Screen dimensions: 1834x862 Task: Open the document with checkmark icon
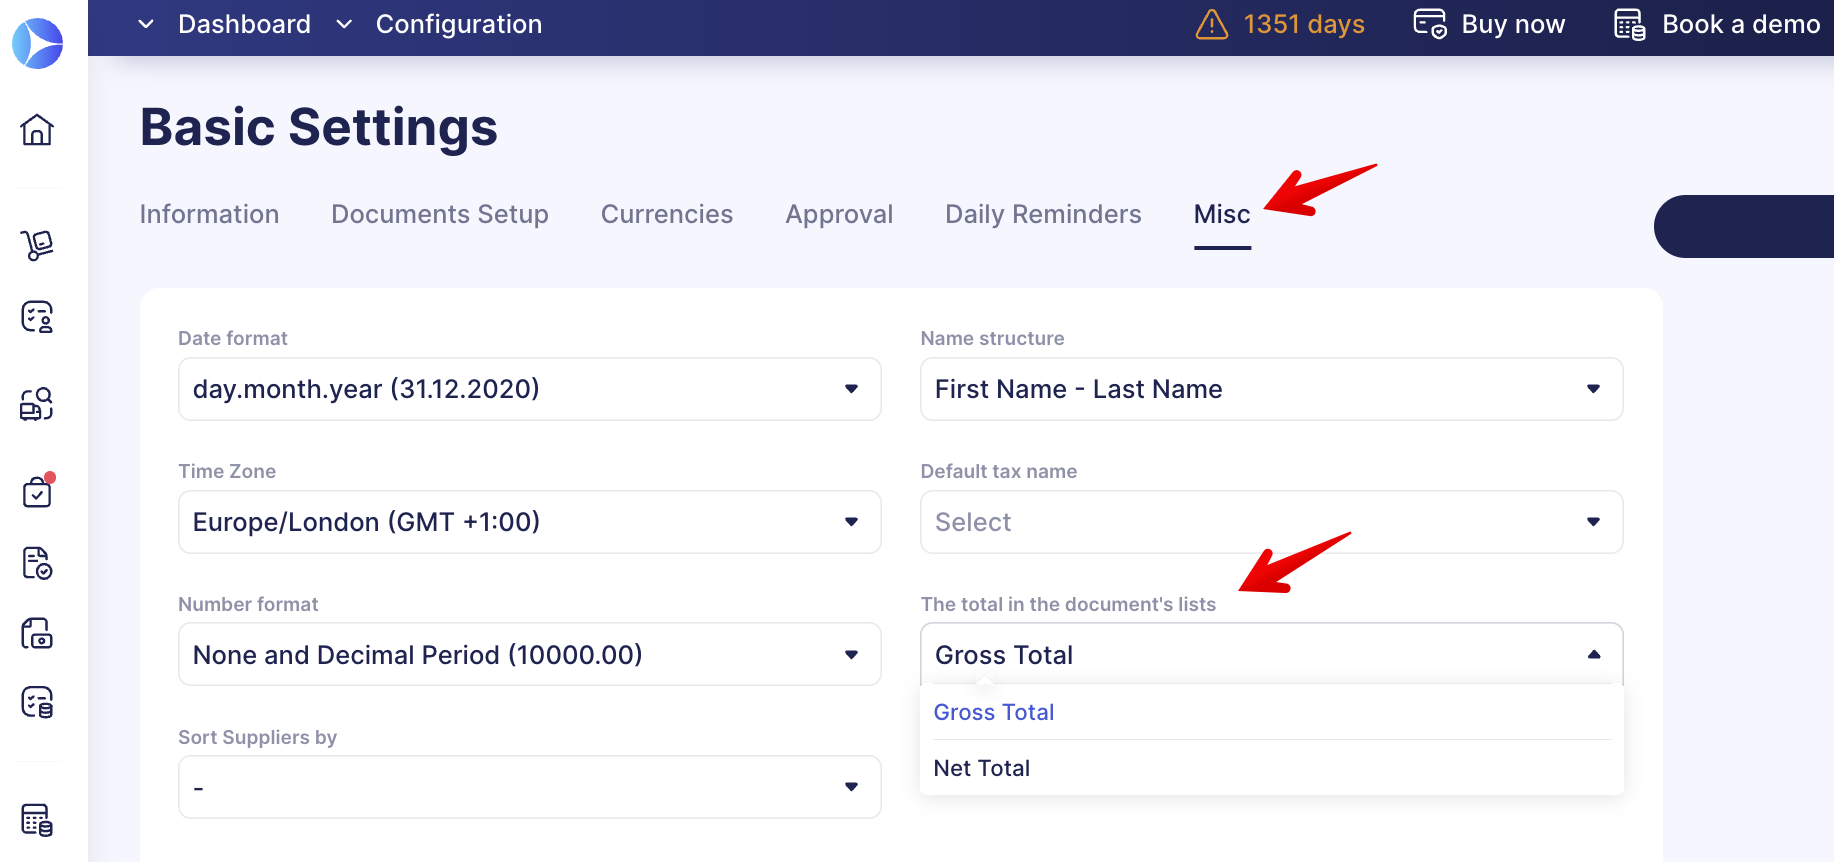coord(37,563)
